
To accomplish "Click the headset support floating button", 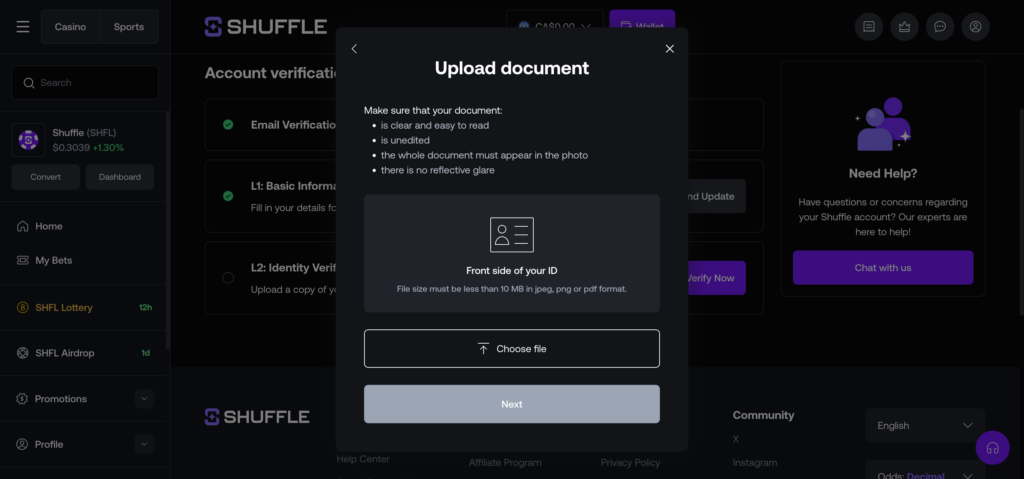I will click(x=993, y=448).
